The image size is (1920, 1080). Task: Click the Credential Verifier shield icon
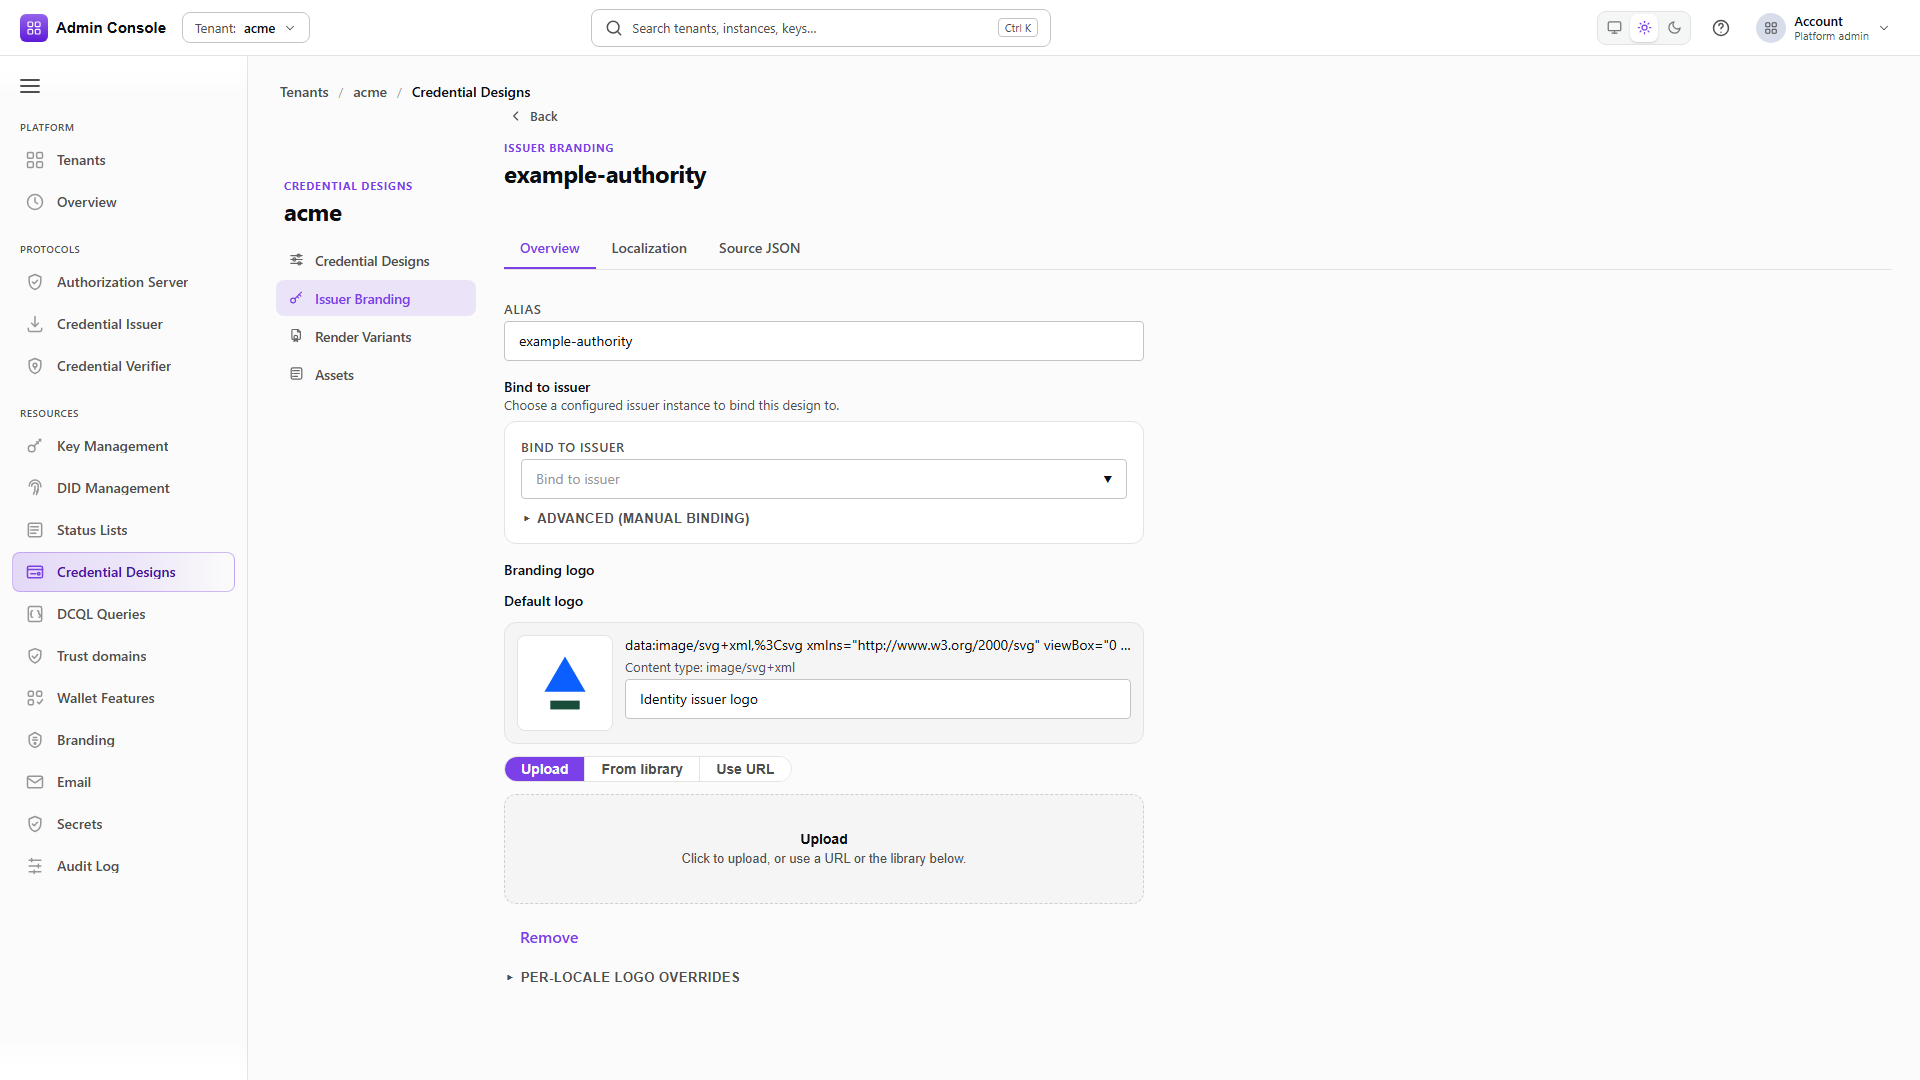[x=35, y=366]
